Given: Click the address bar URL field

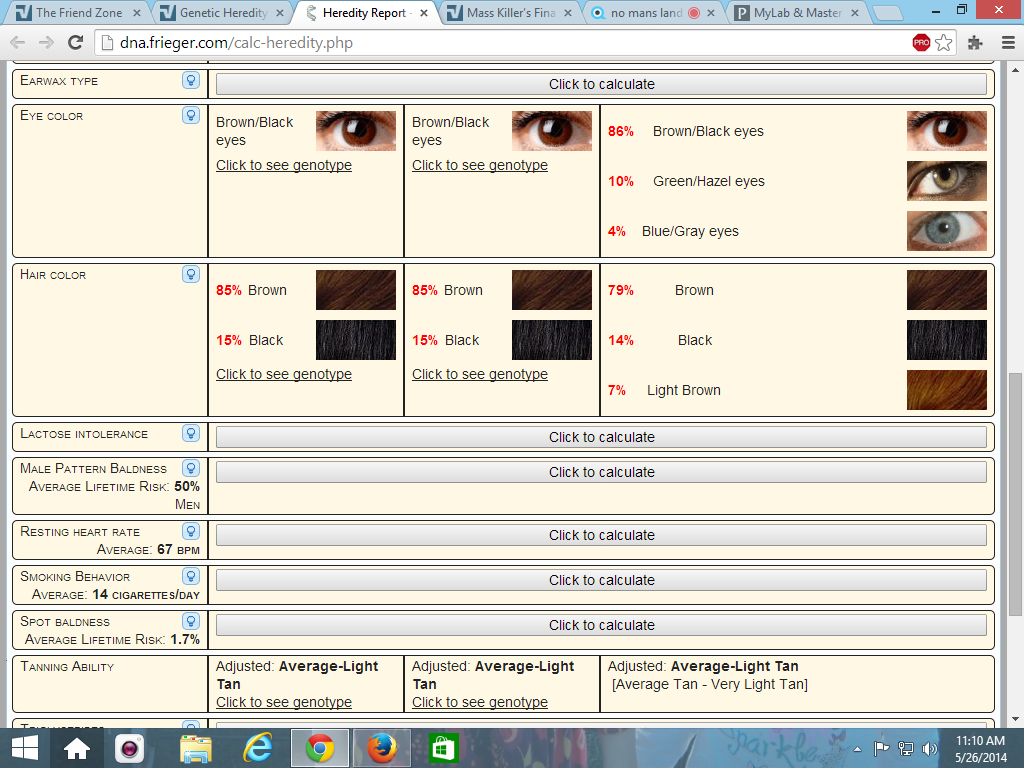Looking at the screenshot, I should pyautogui.click(x=500, y=43).
